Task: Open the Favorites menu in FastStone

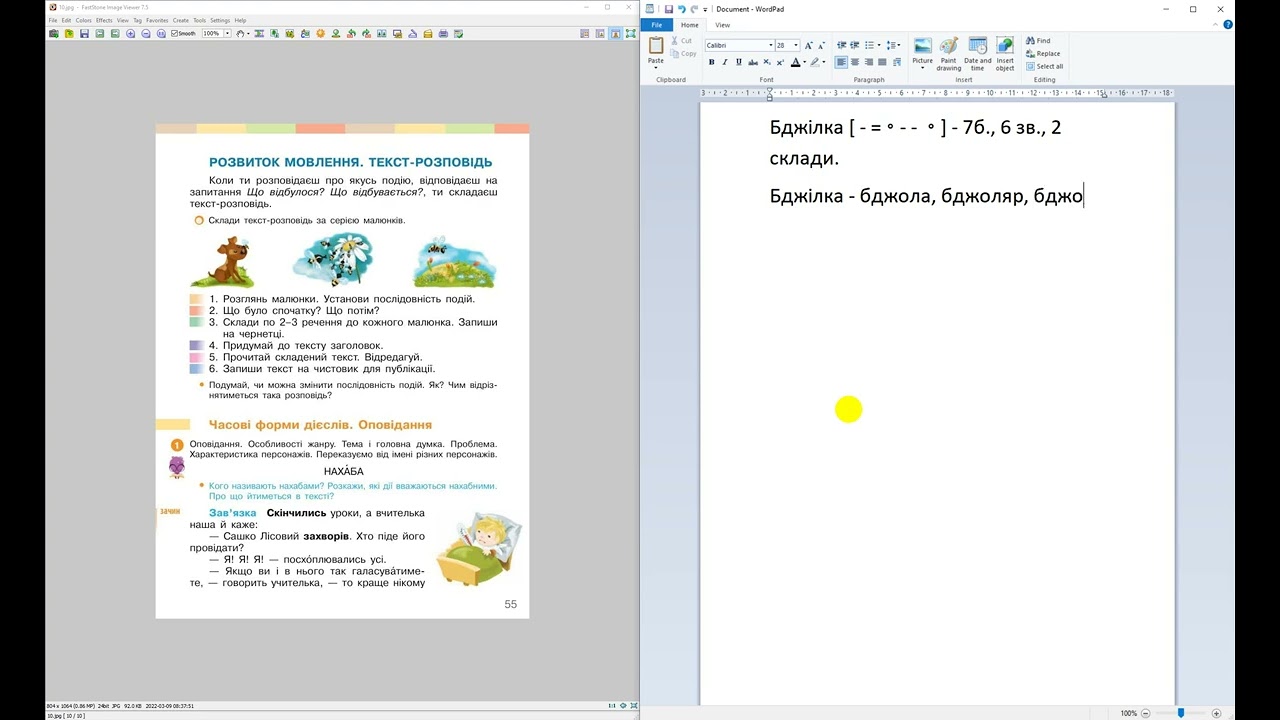Action: 157,20
